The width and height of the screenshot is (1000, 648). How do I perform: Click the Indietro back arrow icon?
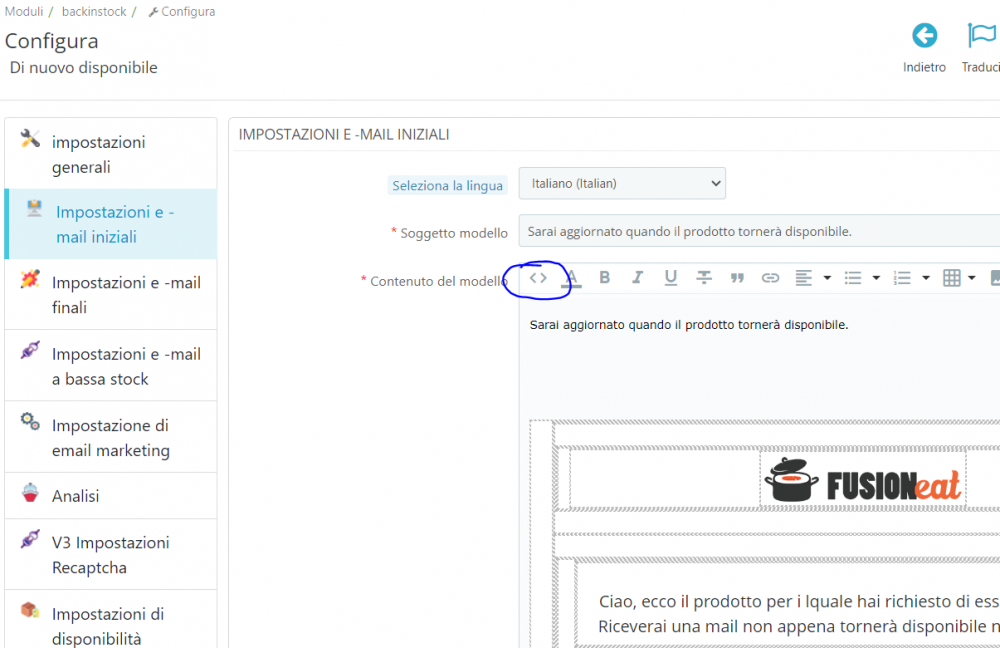(x=924, y=36)
